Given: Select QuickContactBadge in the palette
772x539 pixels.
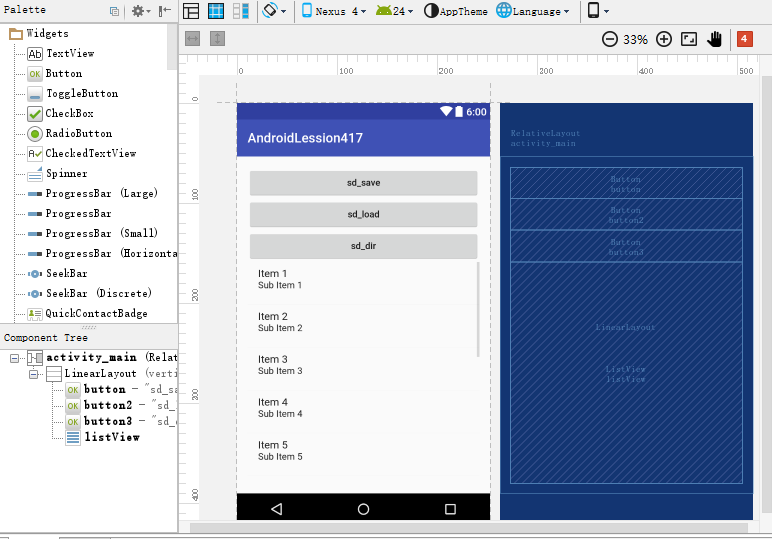Looking at the screenshot, I should coord(87,314).
